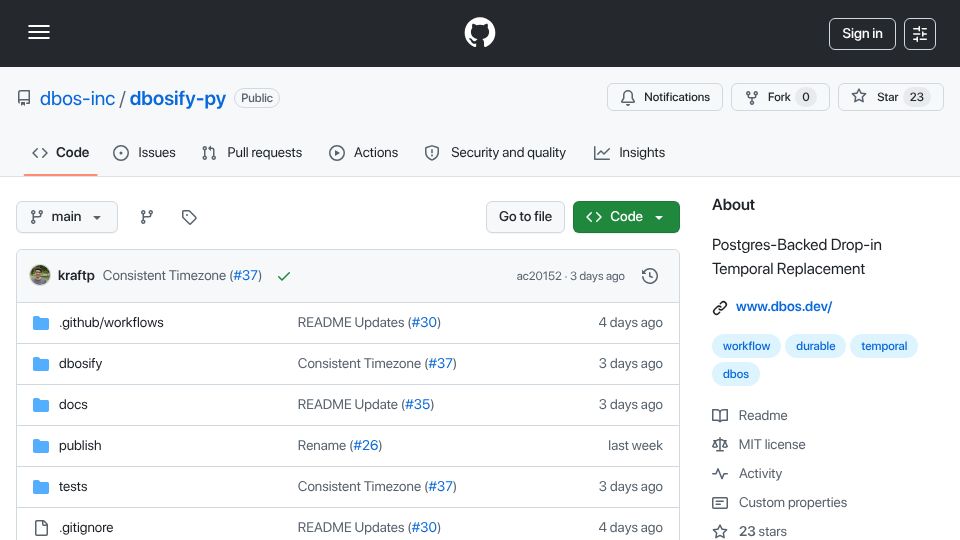This screenshot has width=960, height=540.
Task: Select the durable topic tag
Action: 816,346
